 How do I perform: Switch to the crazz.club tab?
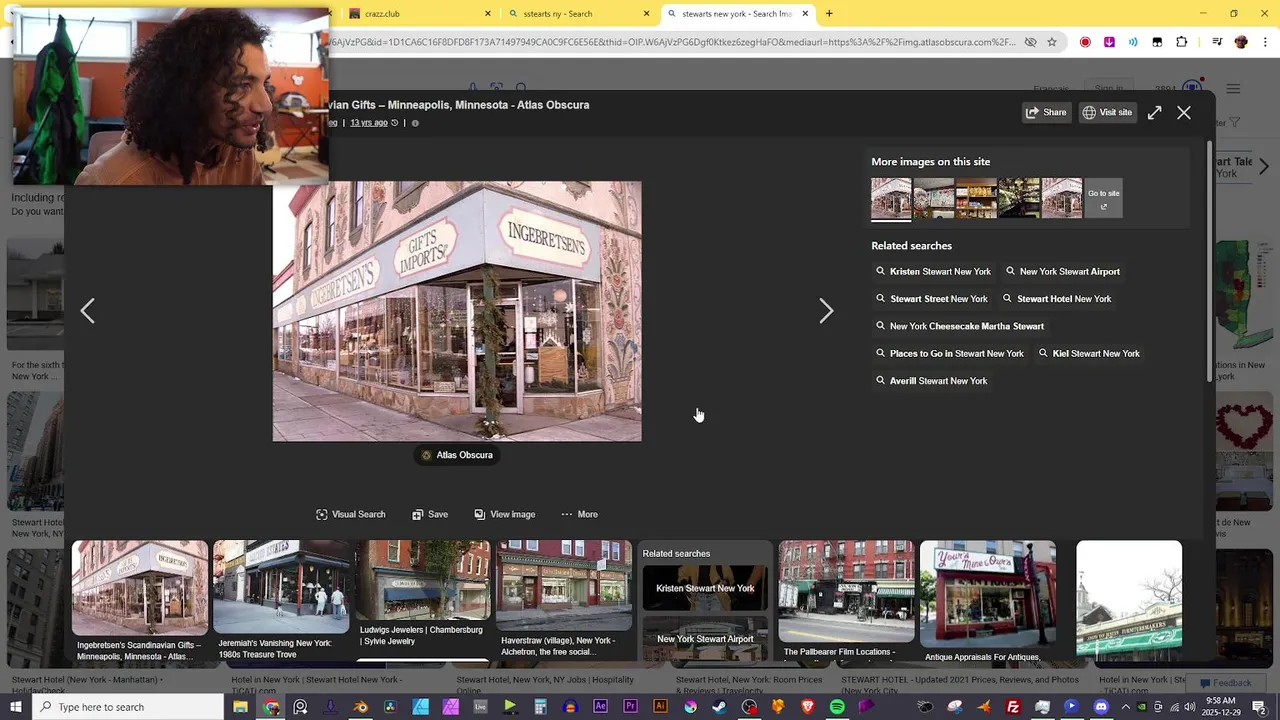click(415, 14)
